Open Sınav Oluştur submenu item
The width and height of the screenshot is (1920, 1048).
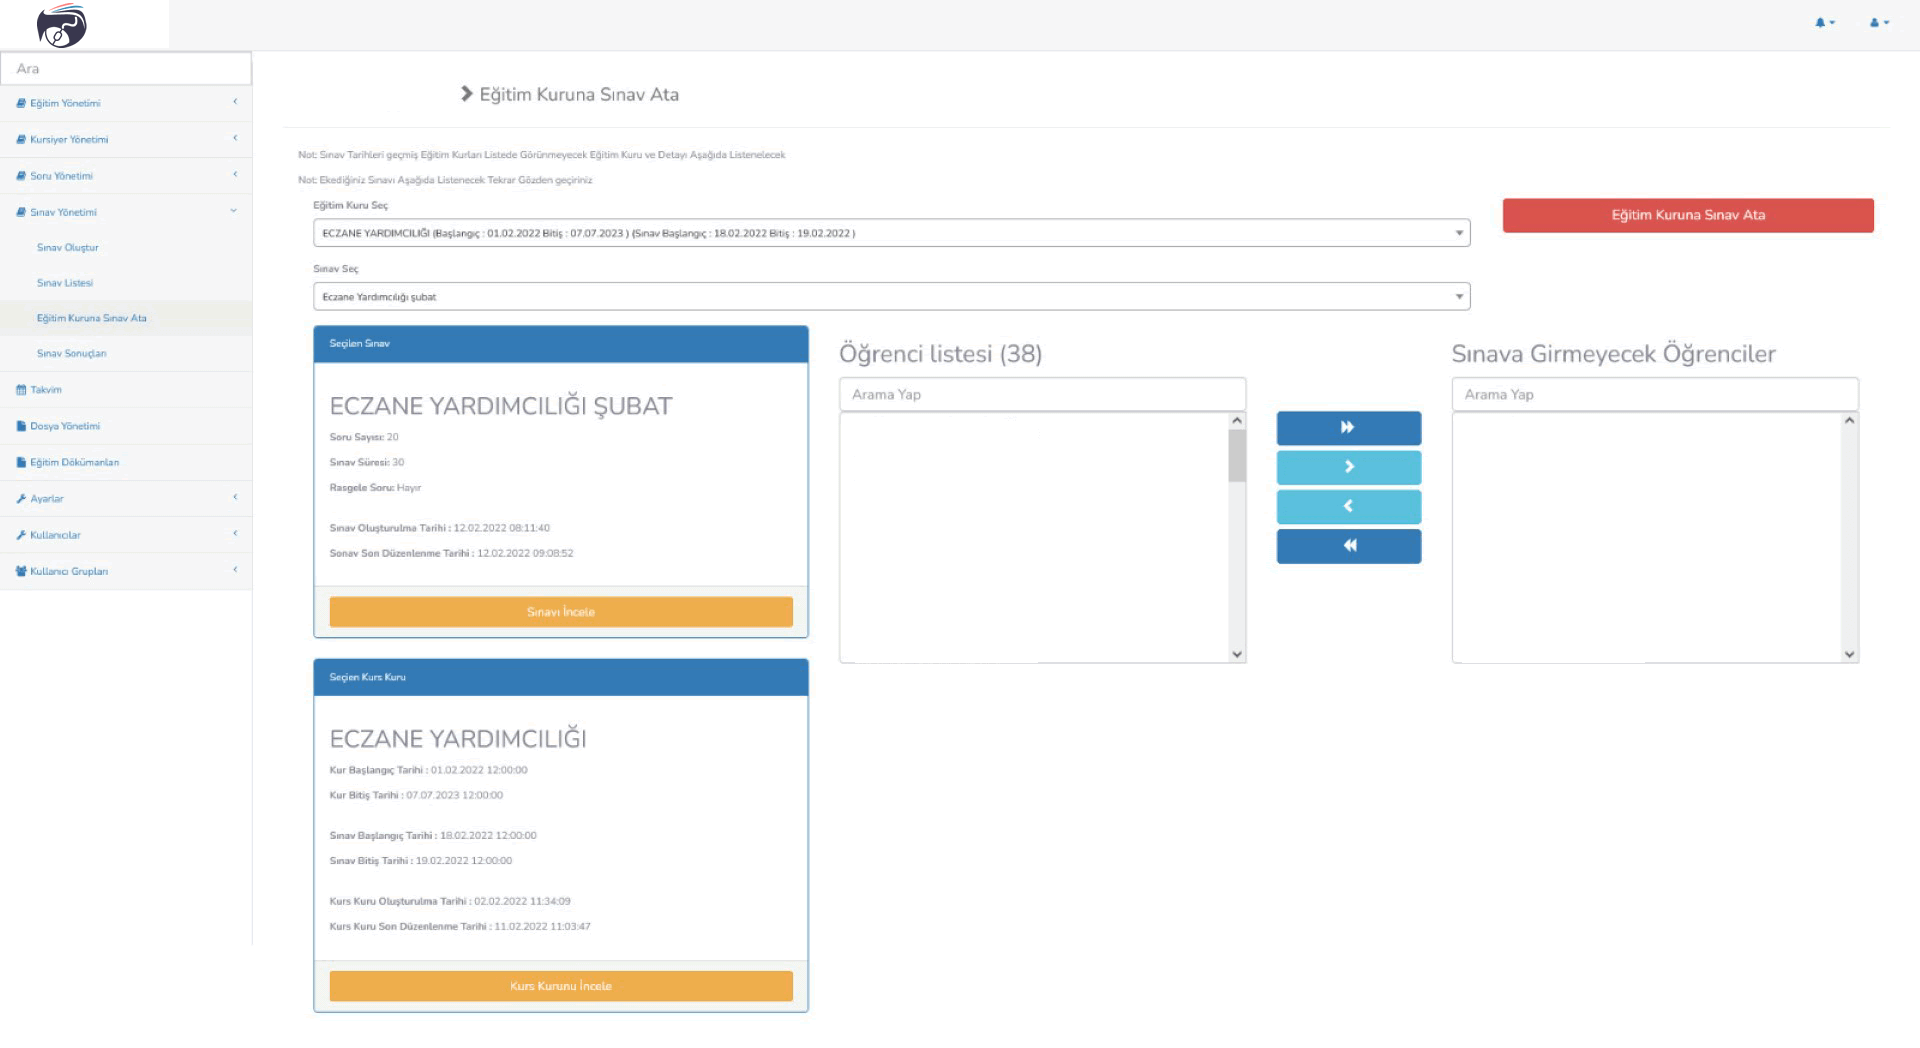coord(68,248)
